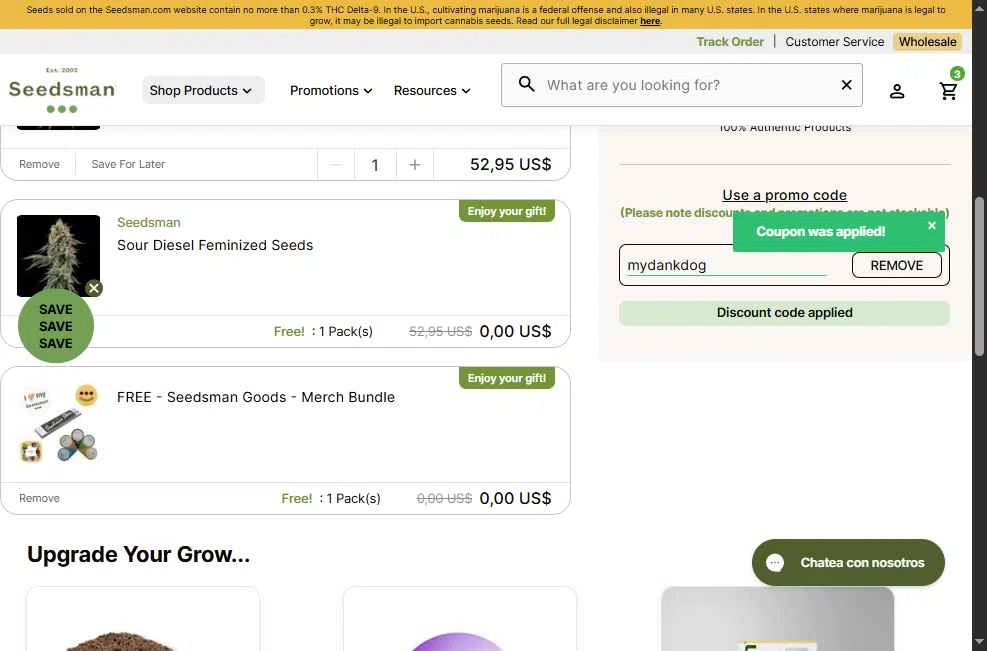Start chat via 'Chatea con nosotros'
This screenshot has width=987, height=651.
click(849, 562)
